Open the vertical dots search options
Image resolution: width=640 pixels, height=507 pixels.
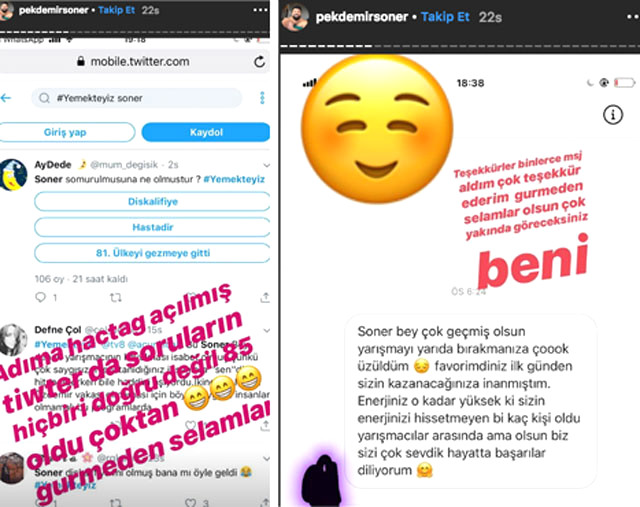(262, 98)
